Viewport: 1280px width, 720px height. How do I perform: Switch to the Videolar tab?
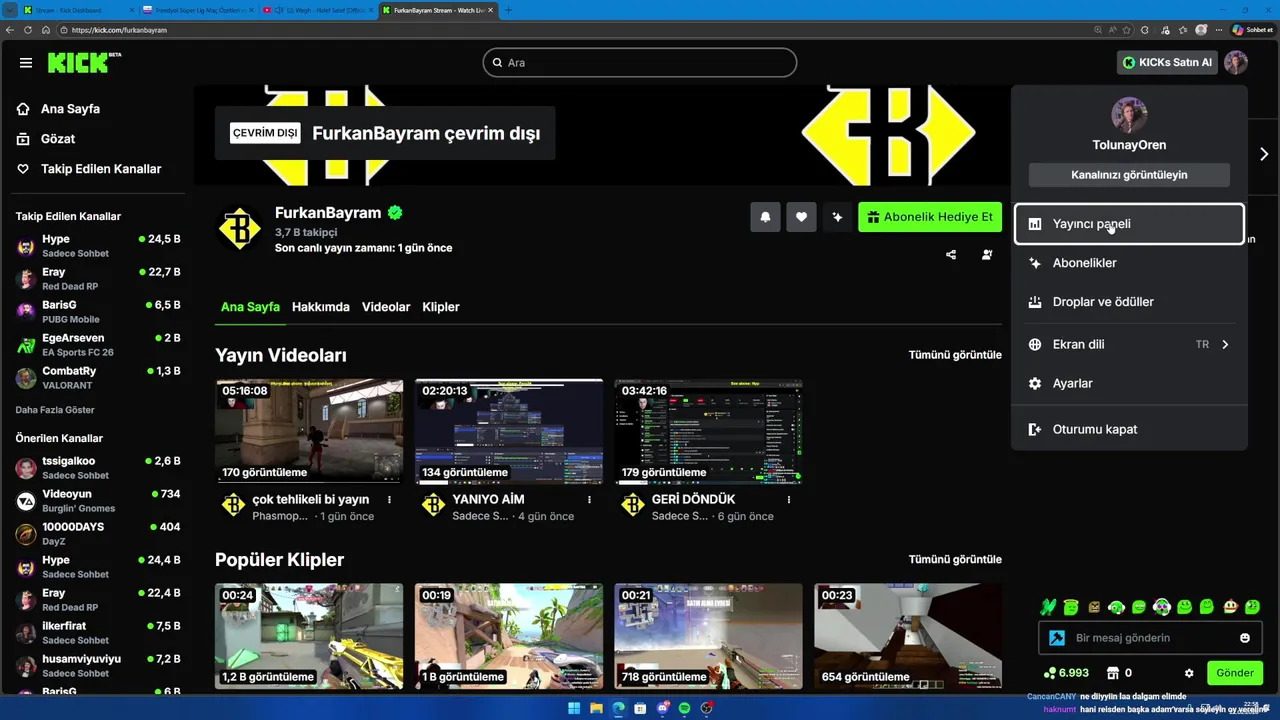tap(386, 307)
